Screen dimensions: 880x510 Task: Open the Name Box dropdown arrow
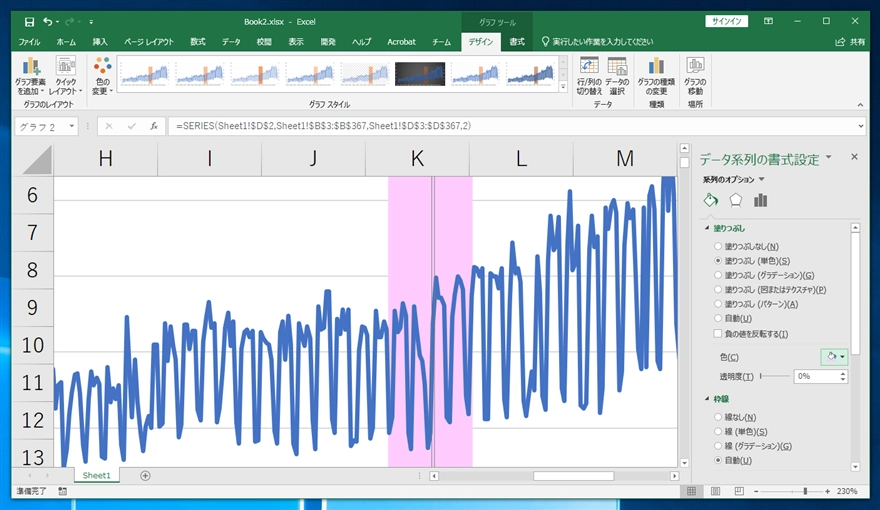72,126
